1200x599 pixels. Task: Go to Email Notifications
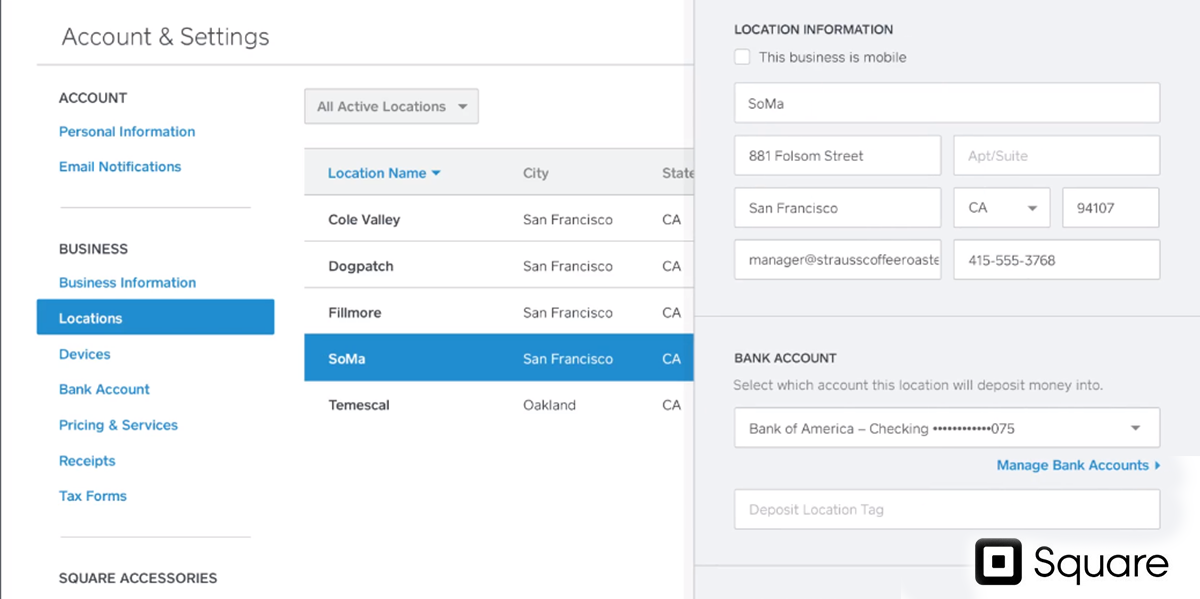pyautogui.click(x=120, y=167)
